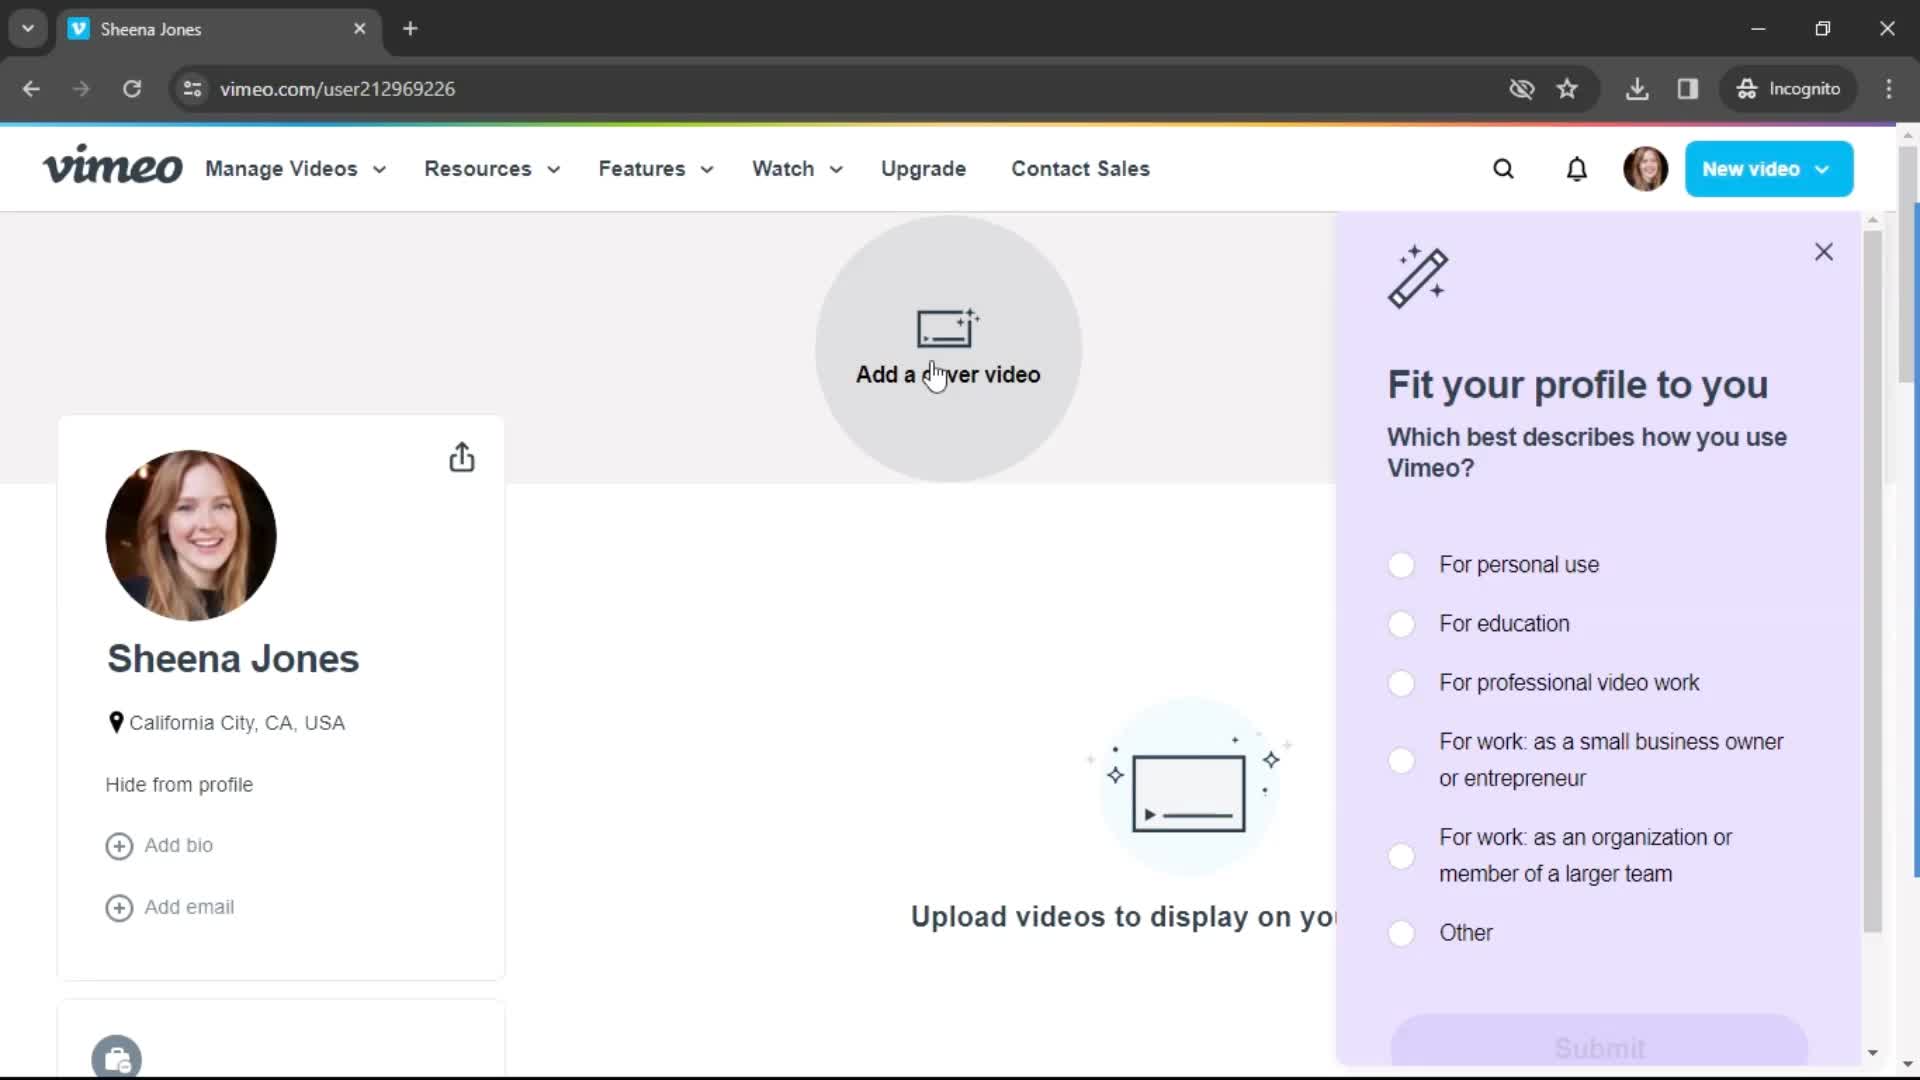Toggle the browser side panel

tap(1688, 89)
